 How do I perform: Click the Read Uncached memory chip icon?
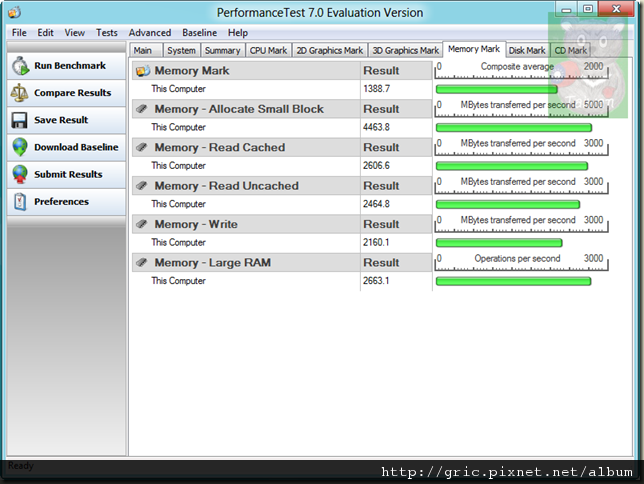point(142,186)
